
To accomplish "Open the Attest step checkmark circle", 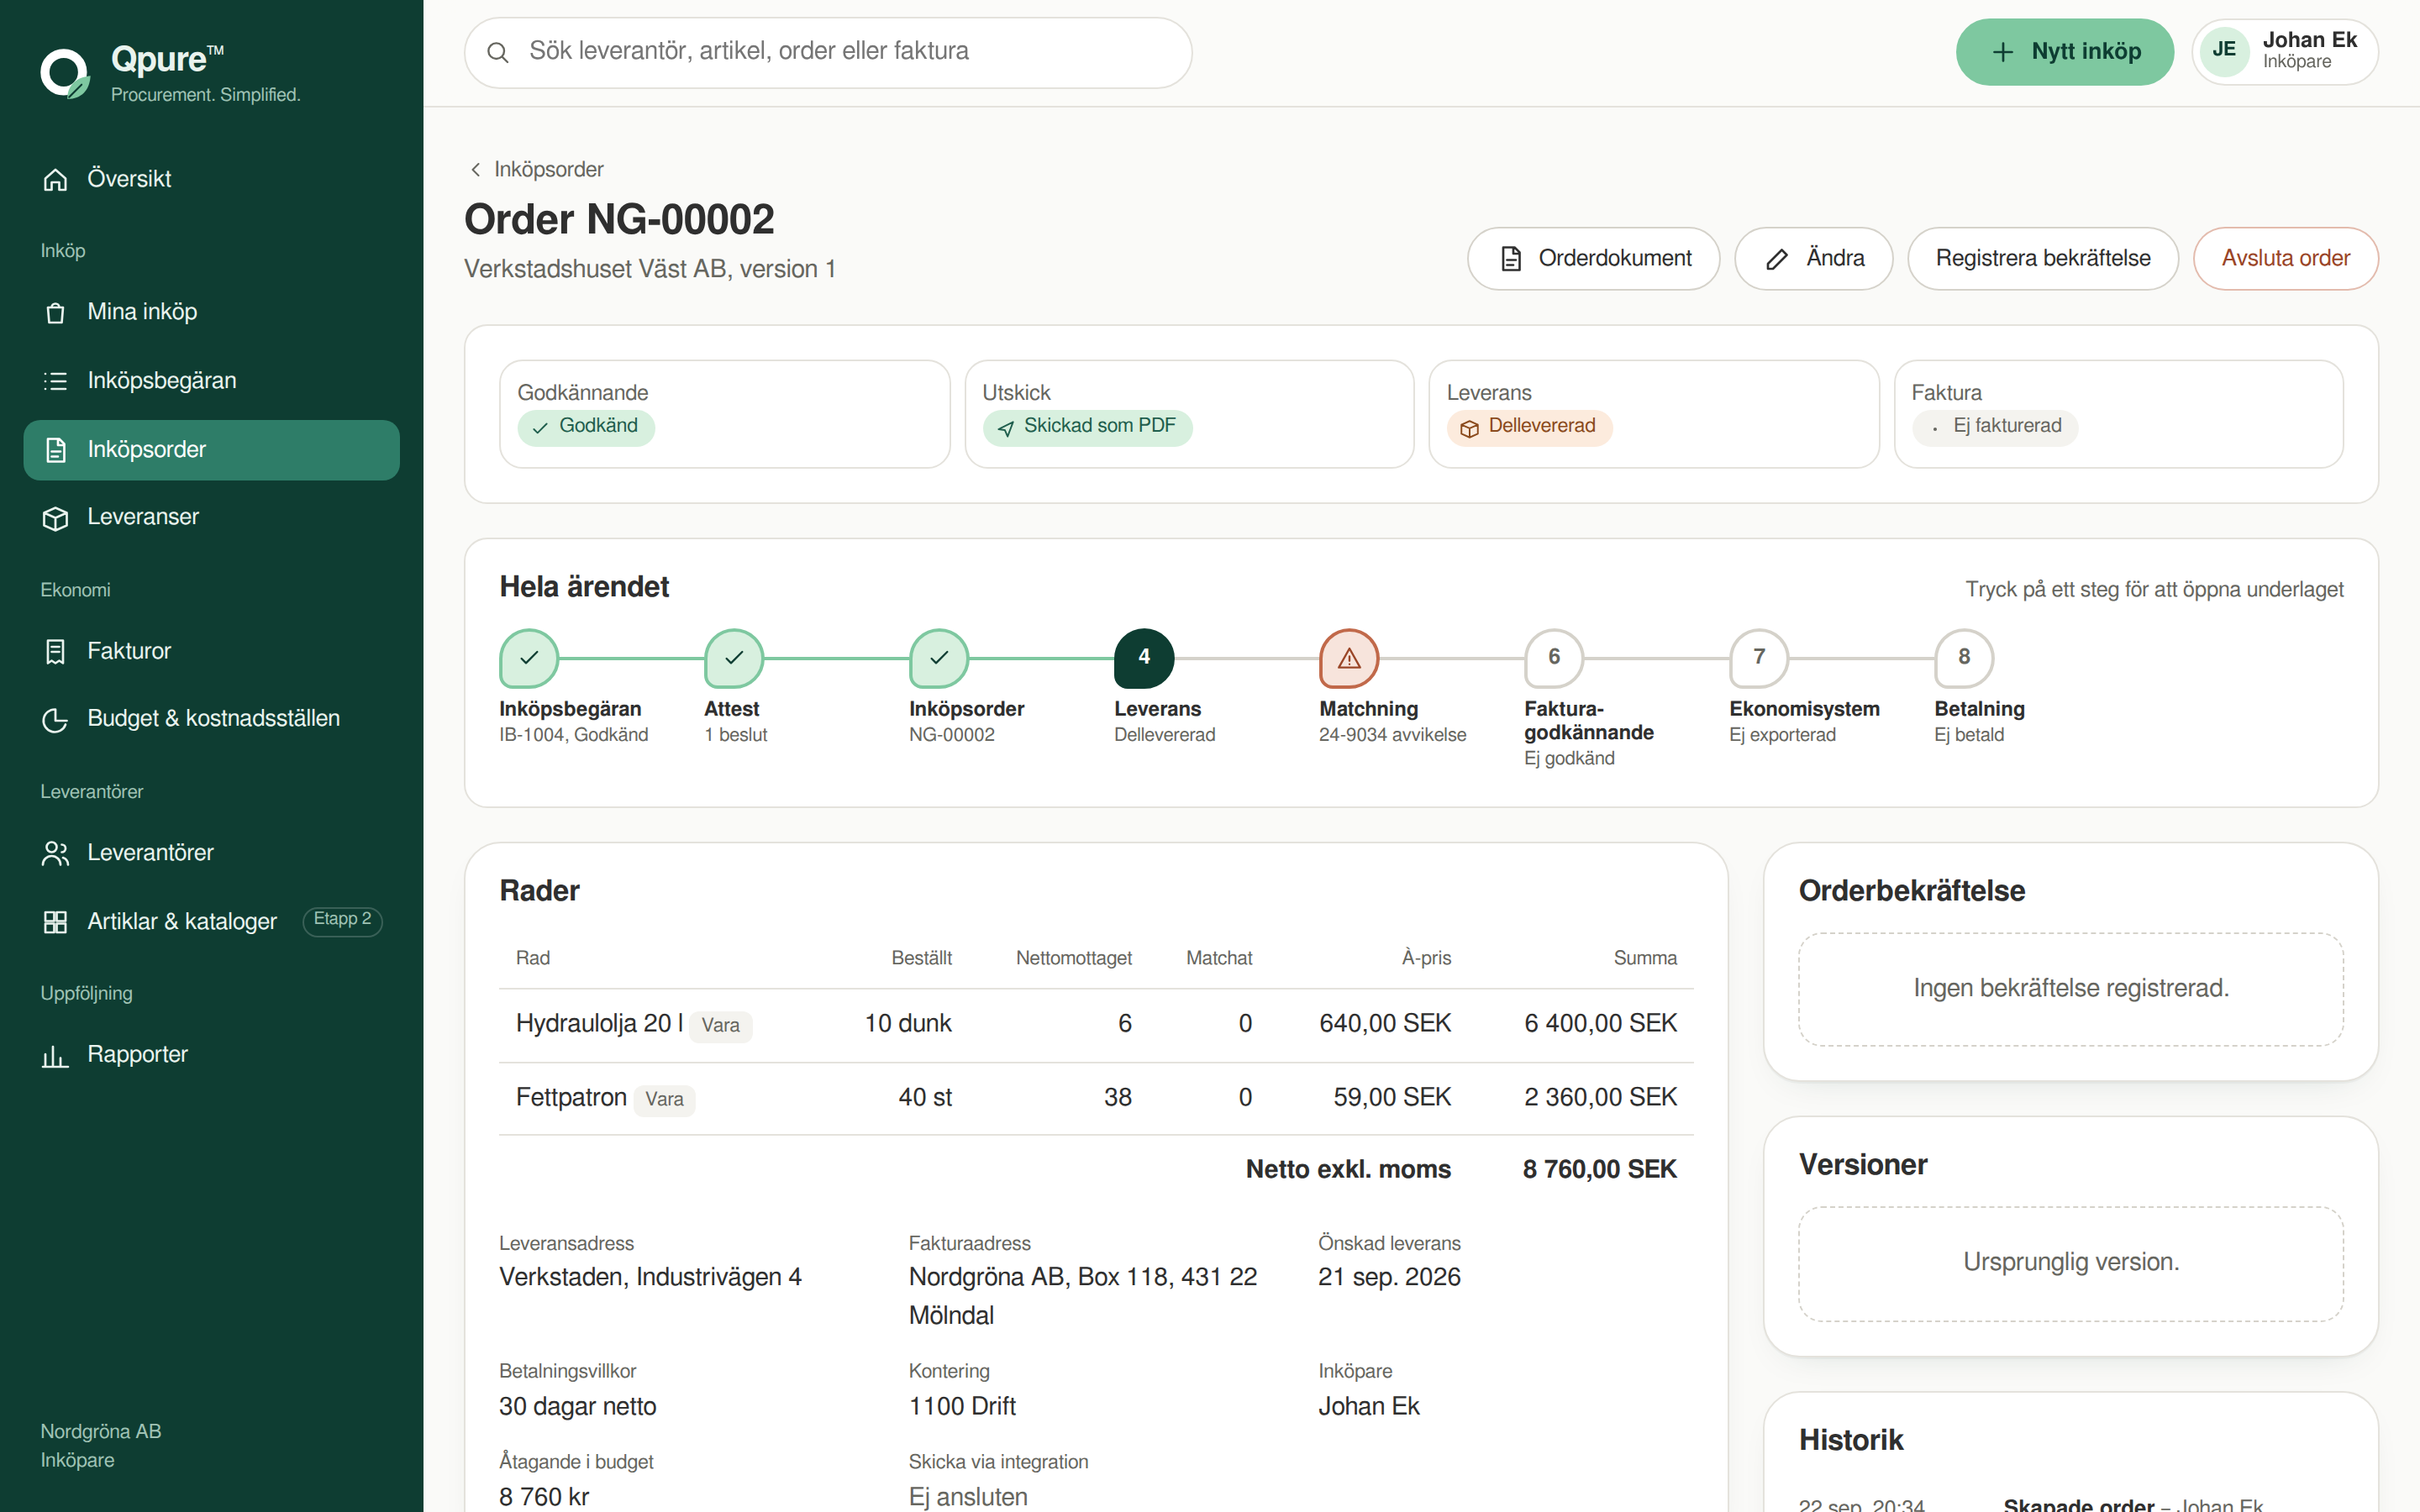I will (x=734, y=658).
